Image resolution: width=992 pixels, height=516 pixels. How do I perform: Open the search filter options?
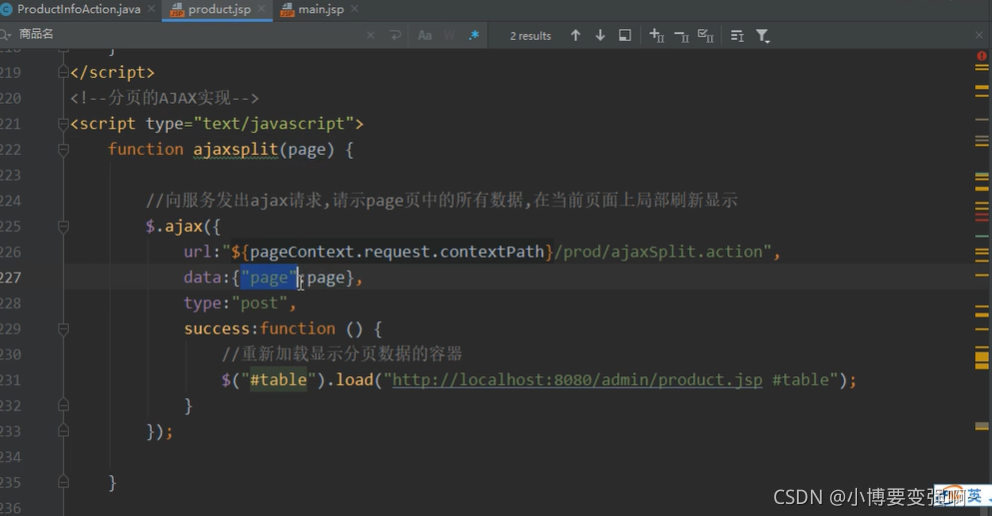[x=763, y=36]
